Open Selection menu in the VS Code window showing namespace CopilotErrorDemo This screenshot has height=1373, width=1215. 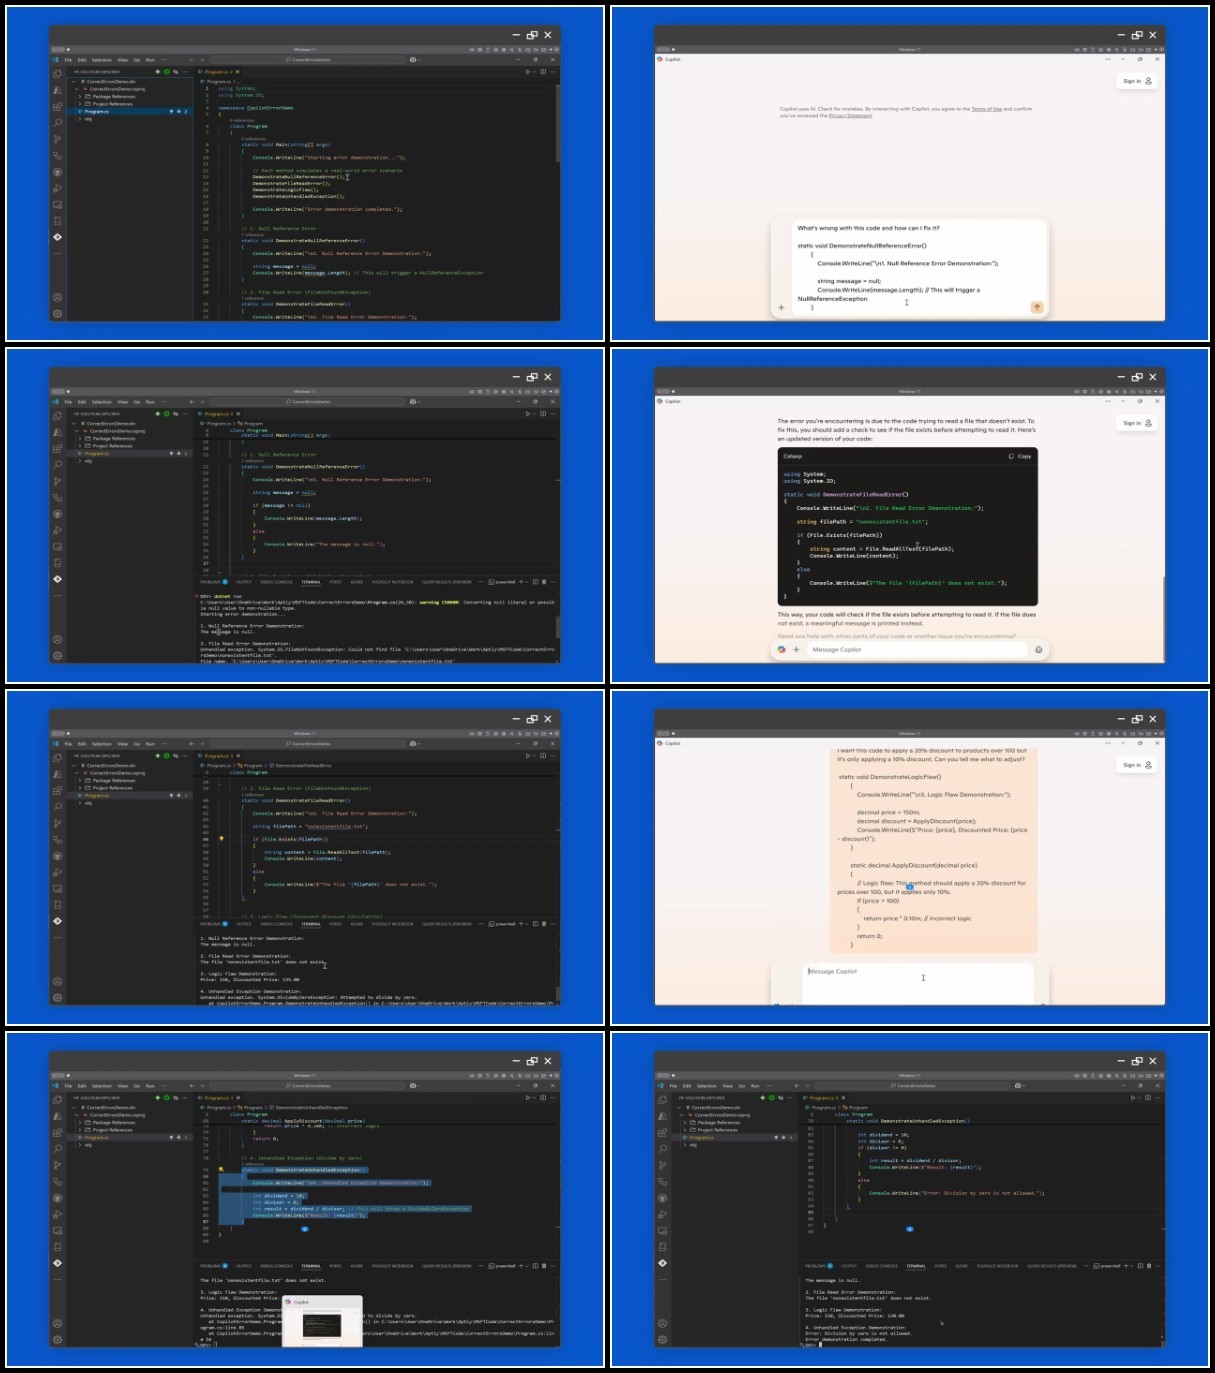102,60
